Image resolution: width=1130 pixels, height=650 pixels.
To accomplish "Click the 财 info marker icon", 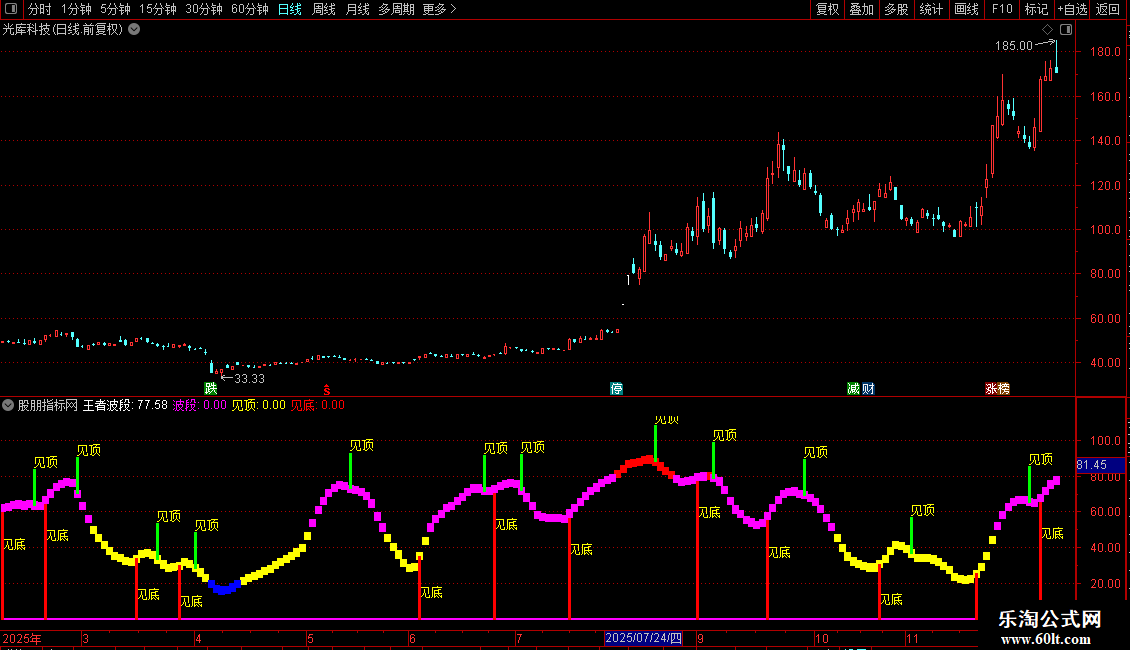I will (x=868, y=388).
